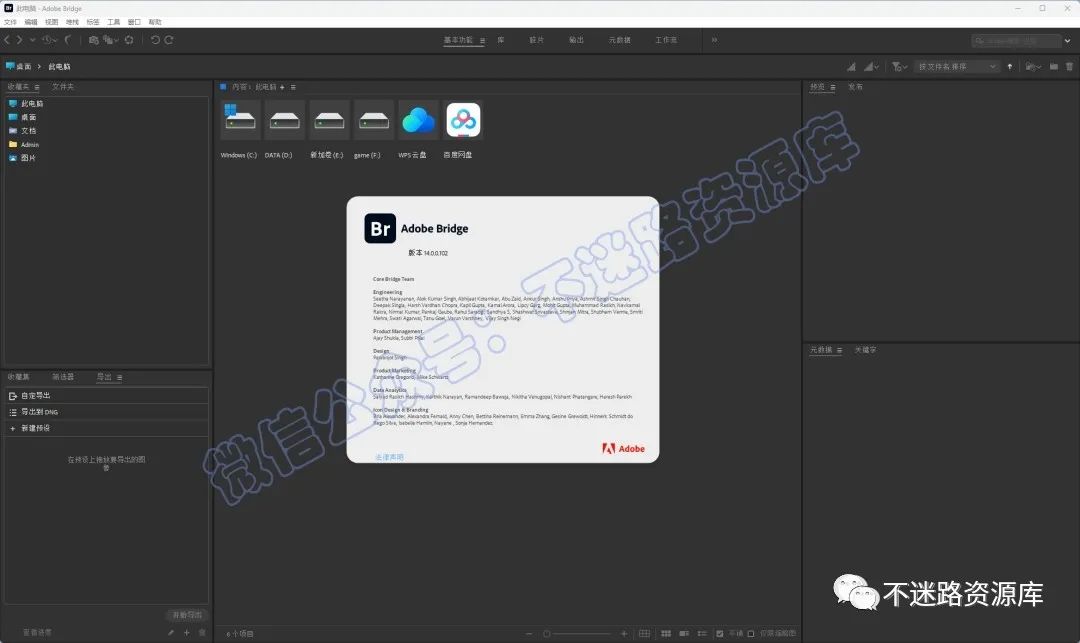Select the DATA (D:) drive thumbnail
1080x643 pixels.
point(284,120)
